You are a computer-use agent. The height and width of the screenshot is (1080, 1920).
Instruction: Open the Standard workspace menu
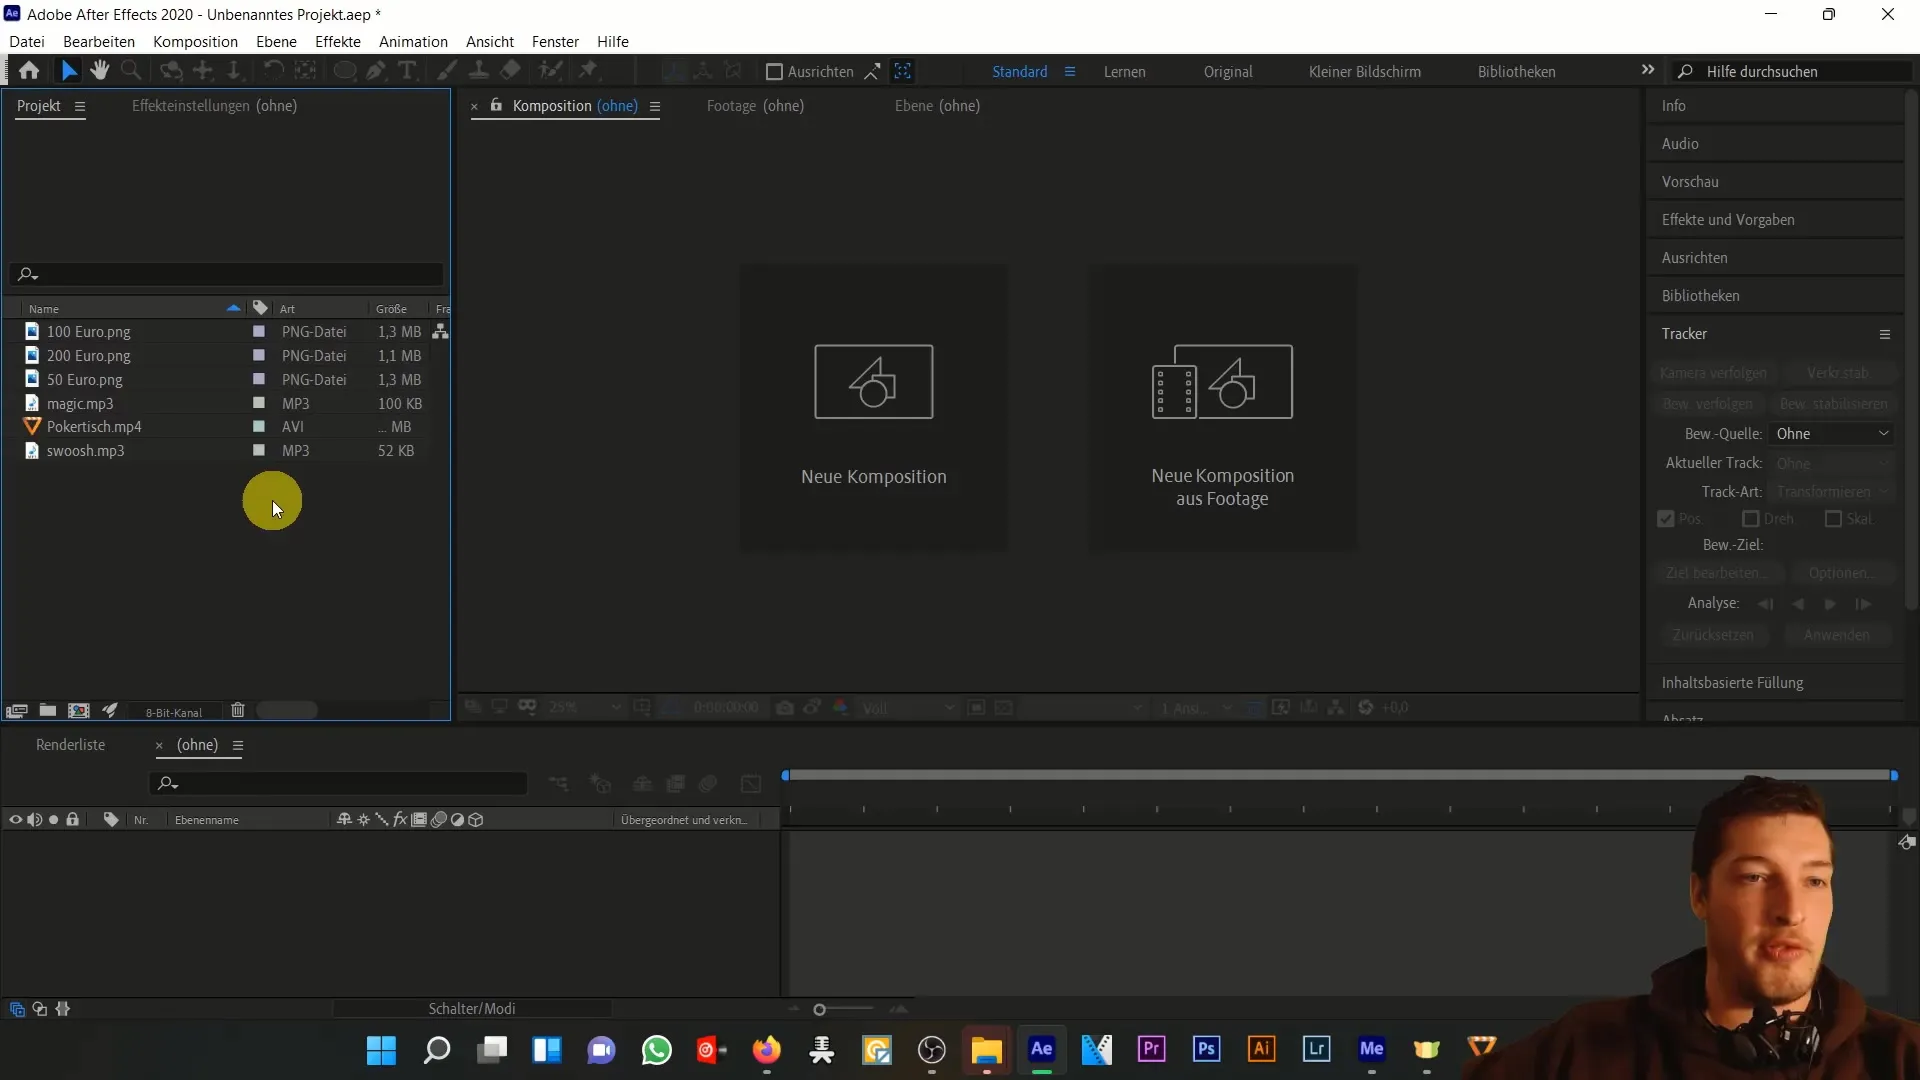pyautogui.click(x=1070, y=72)
